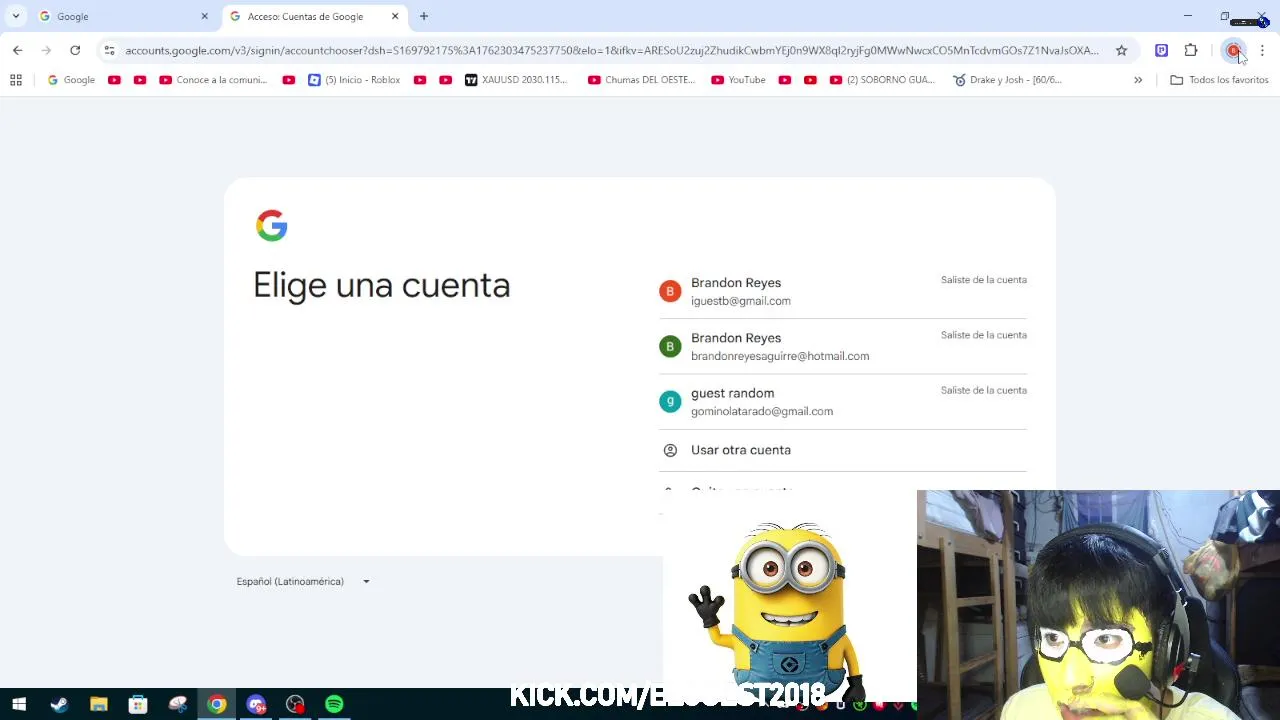The width and height of the screenshot is (1280, 720).
Task: Click the address bar URL field
Action: tap(611, 50)
